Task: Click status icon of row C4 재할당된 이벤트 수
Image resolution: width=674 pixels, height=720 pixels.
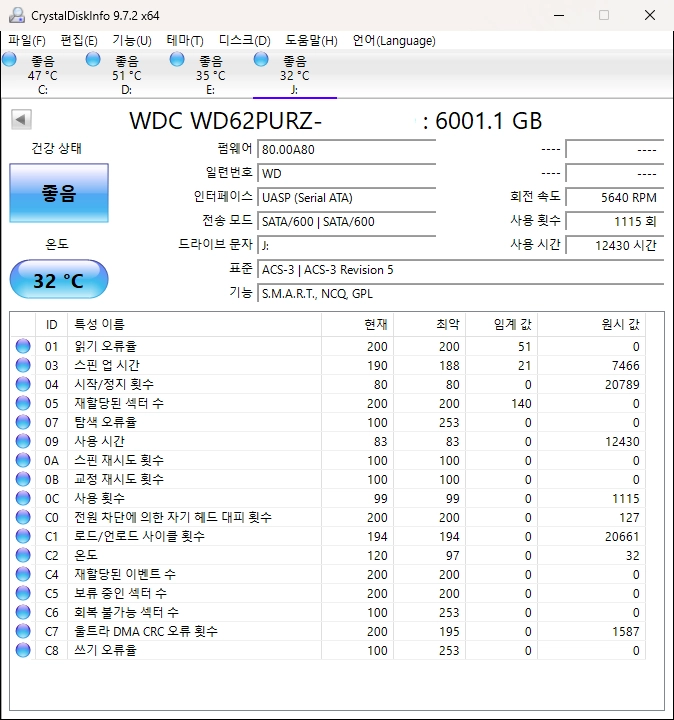Action: pos(23,574)
